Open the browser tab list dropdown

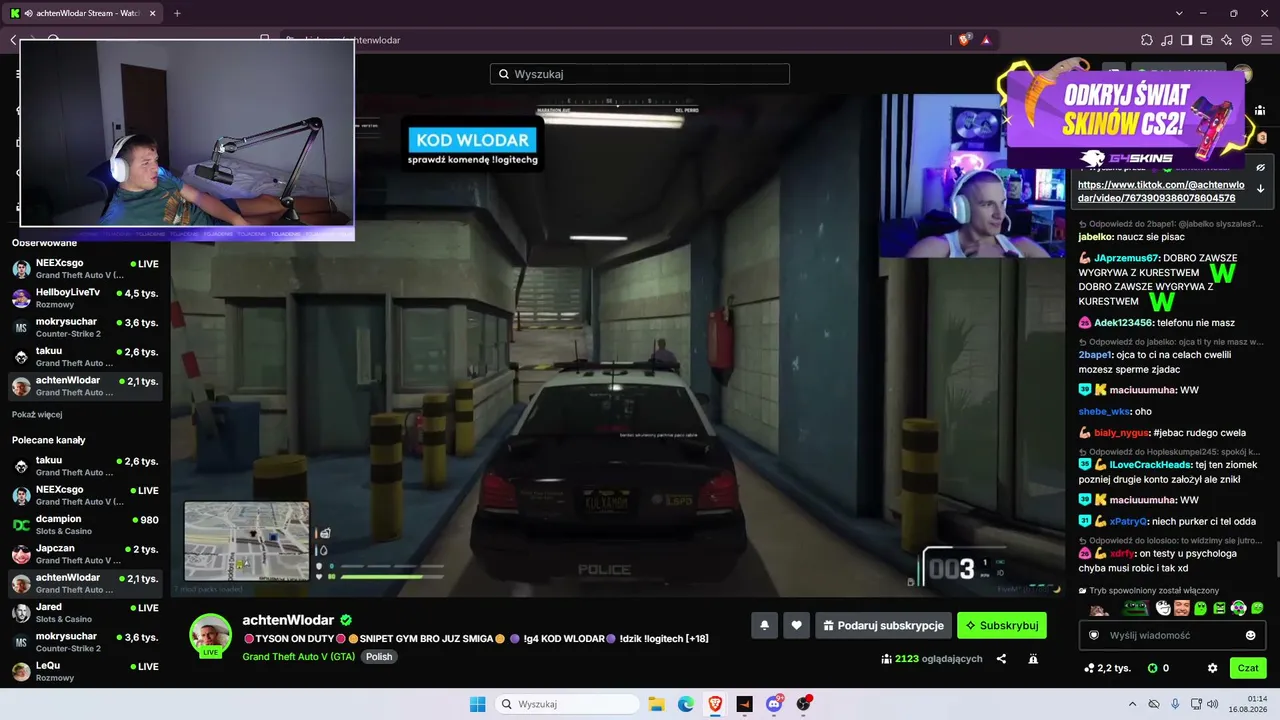pyautogui.click(x=1179, y=13)
